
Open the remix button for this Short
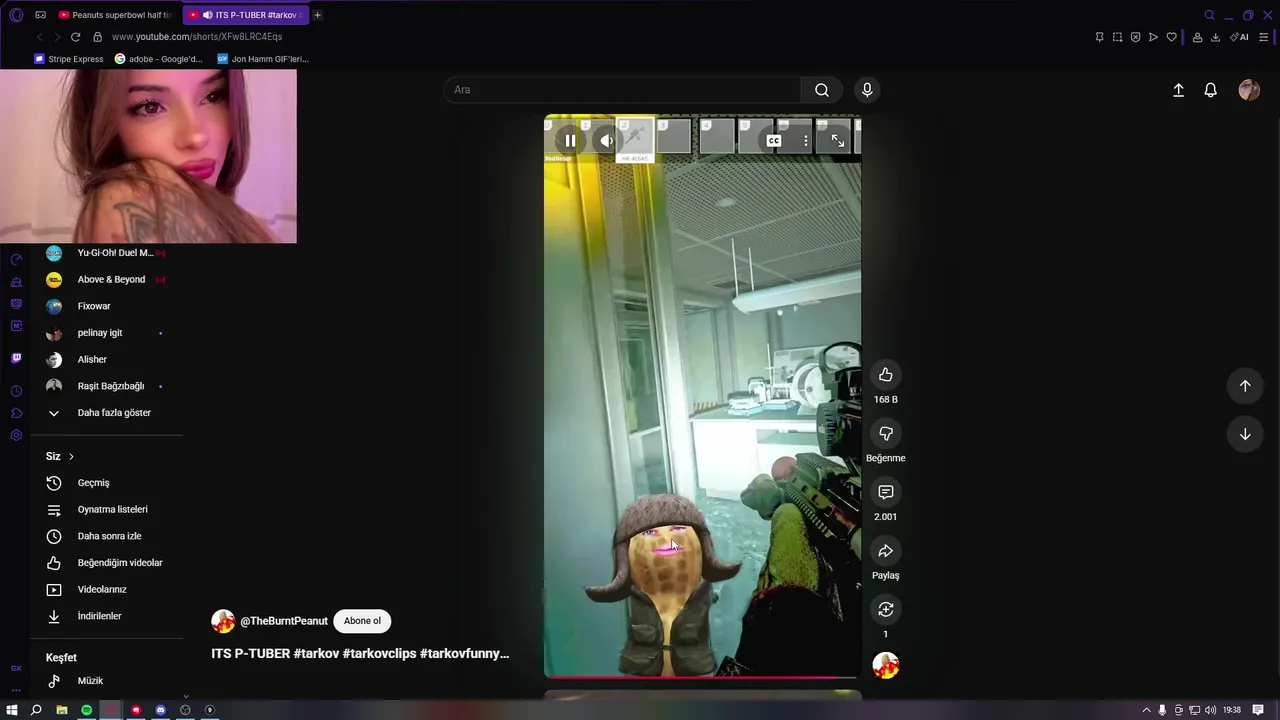885,609
